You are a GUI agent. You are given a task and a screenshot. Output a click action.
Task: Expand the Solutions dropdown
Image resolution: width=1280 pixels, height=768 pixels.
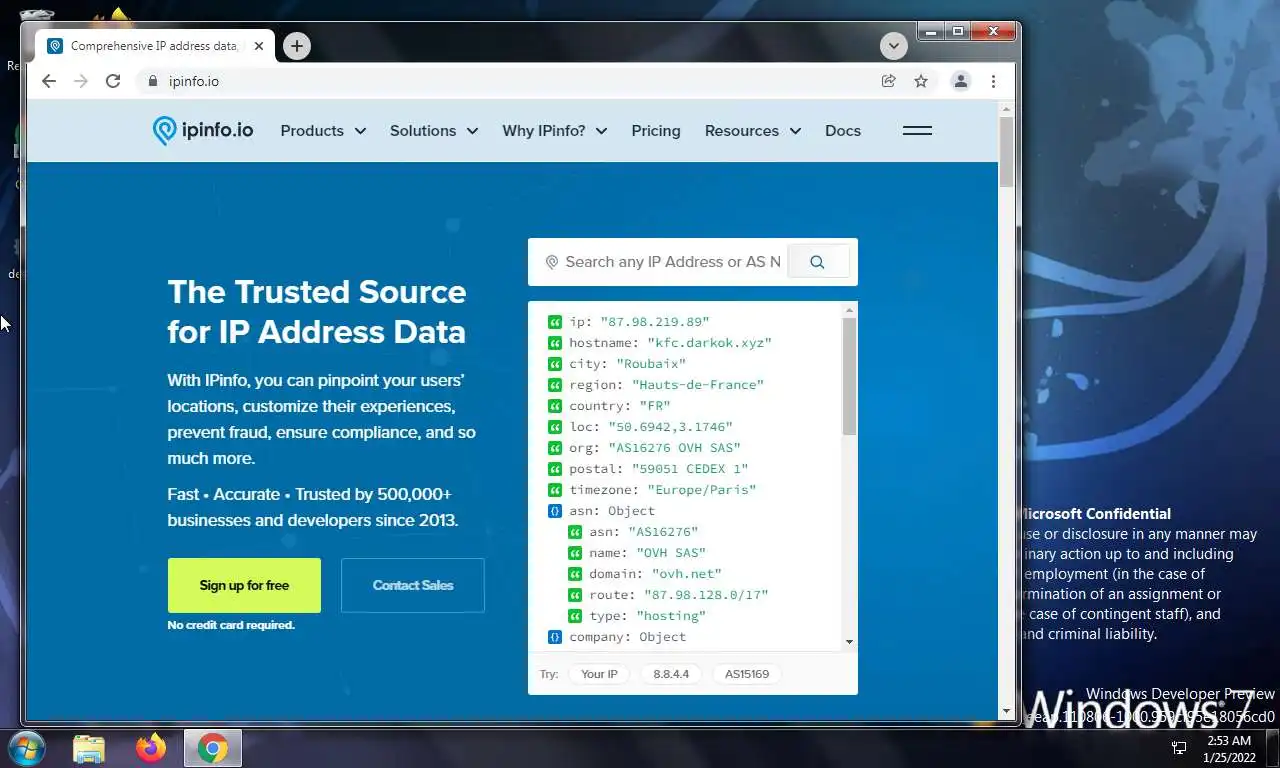[434, 131]
